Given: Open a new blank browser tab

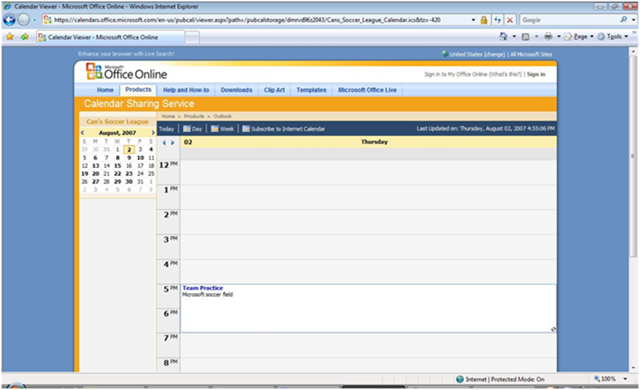Looking at the screenshot, I should (x=192, y=38).
